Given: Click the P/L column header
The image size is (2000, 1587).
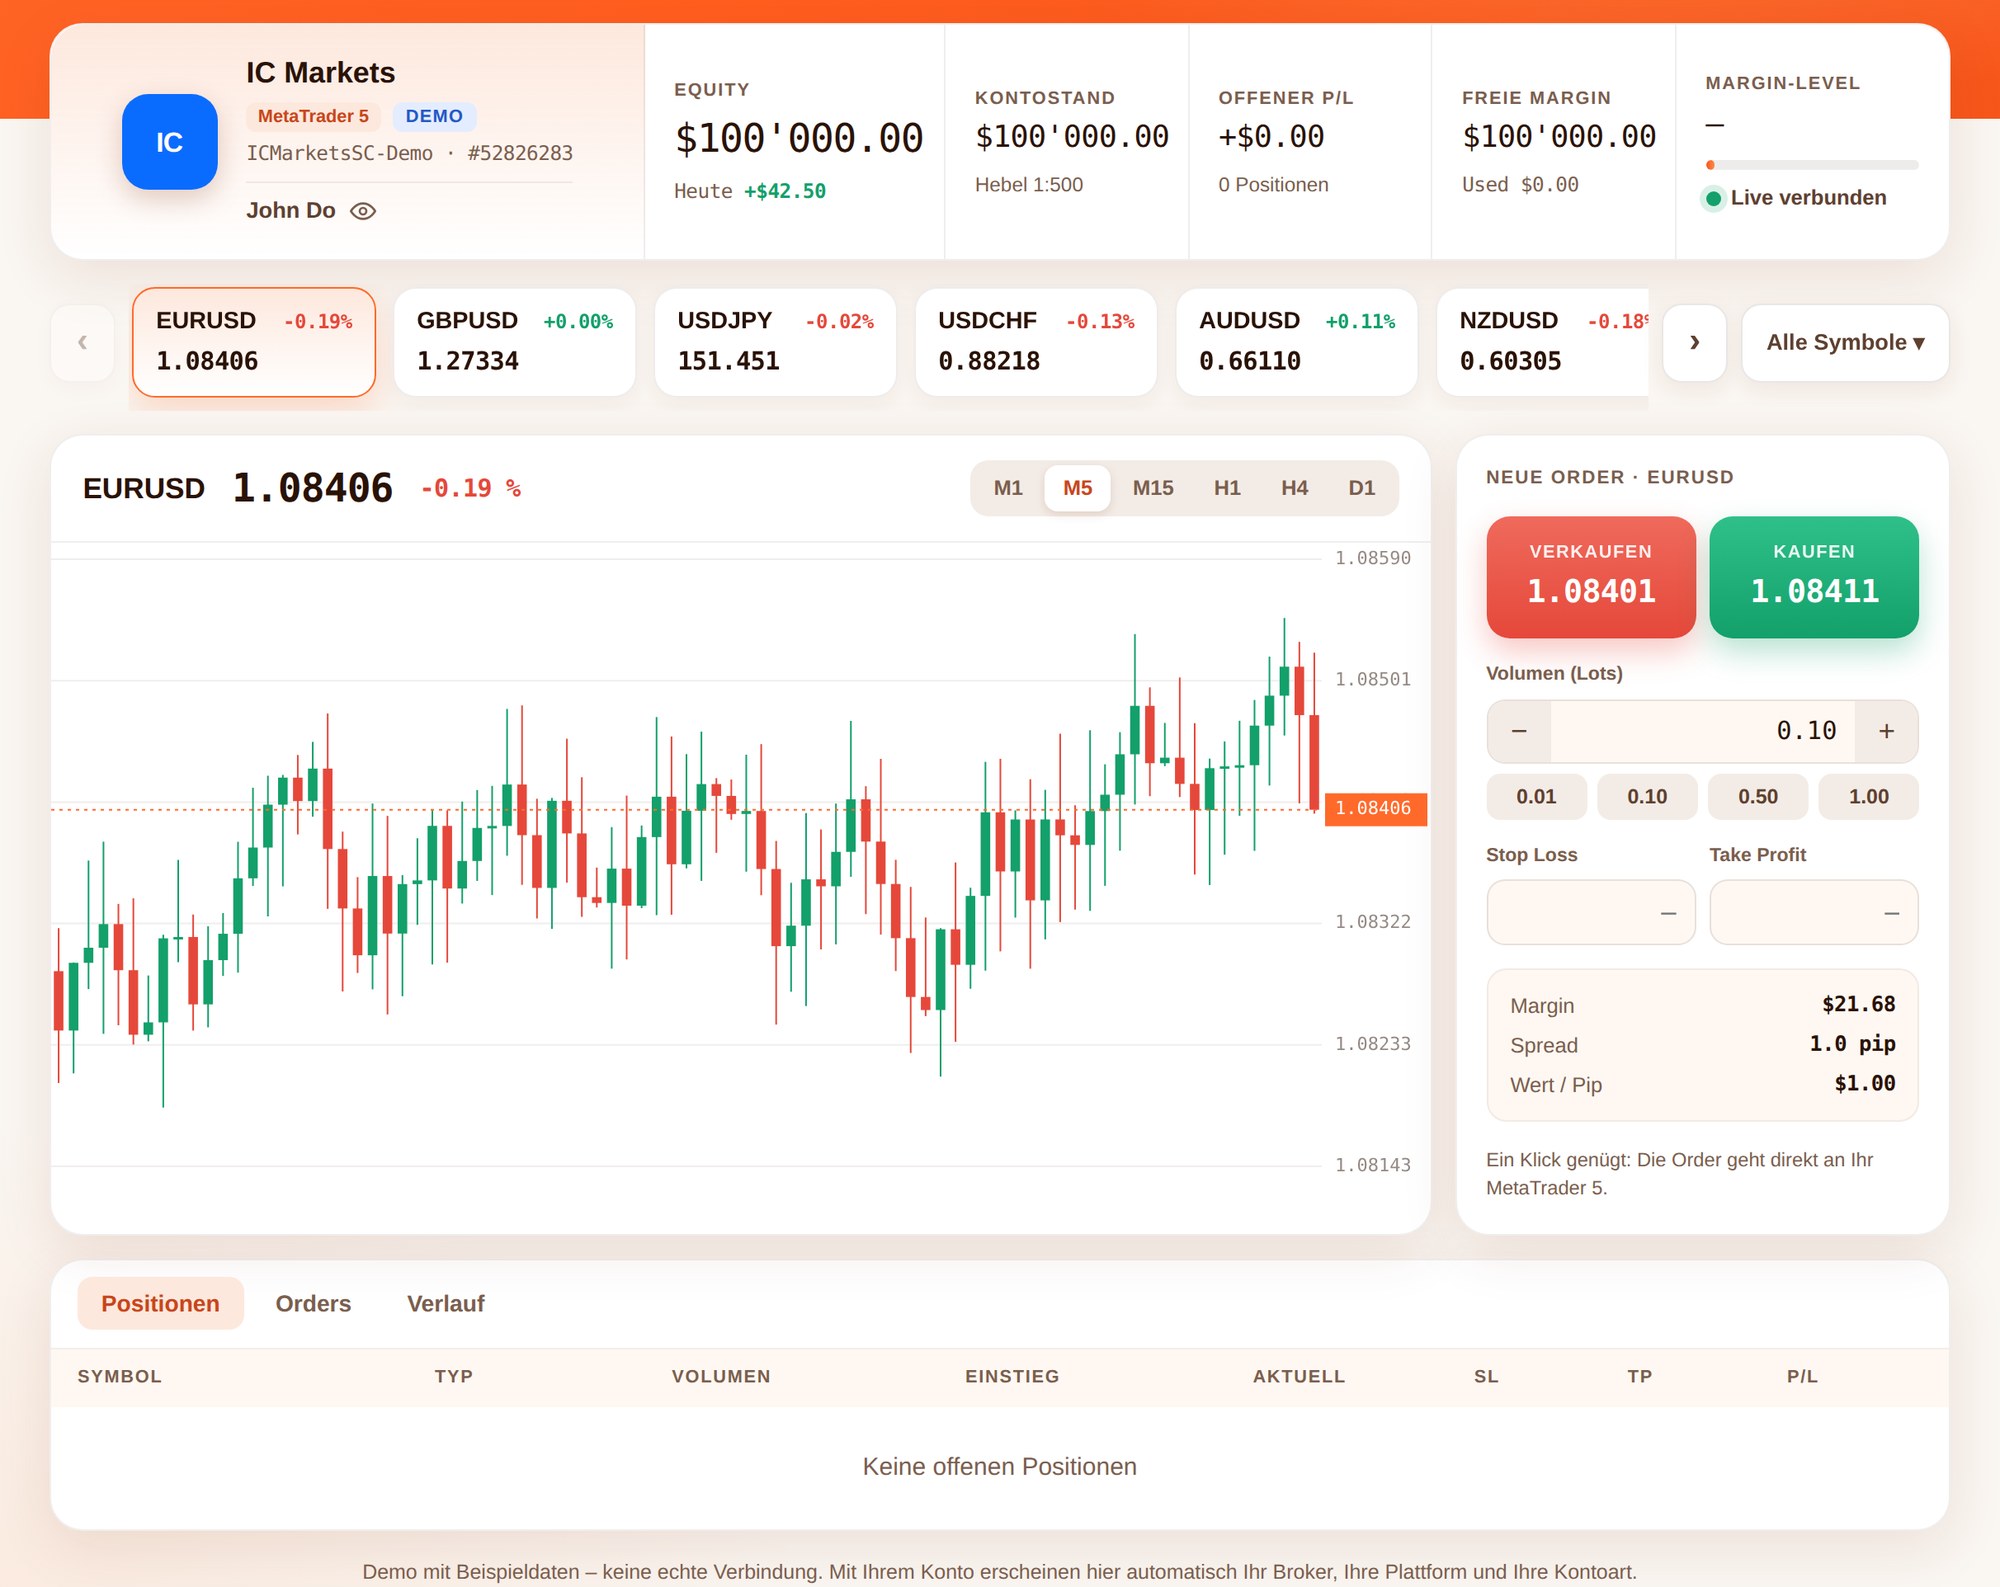Looking at the screenshot, I should click(1802, 1376).
